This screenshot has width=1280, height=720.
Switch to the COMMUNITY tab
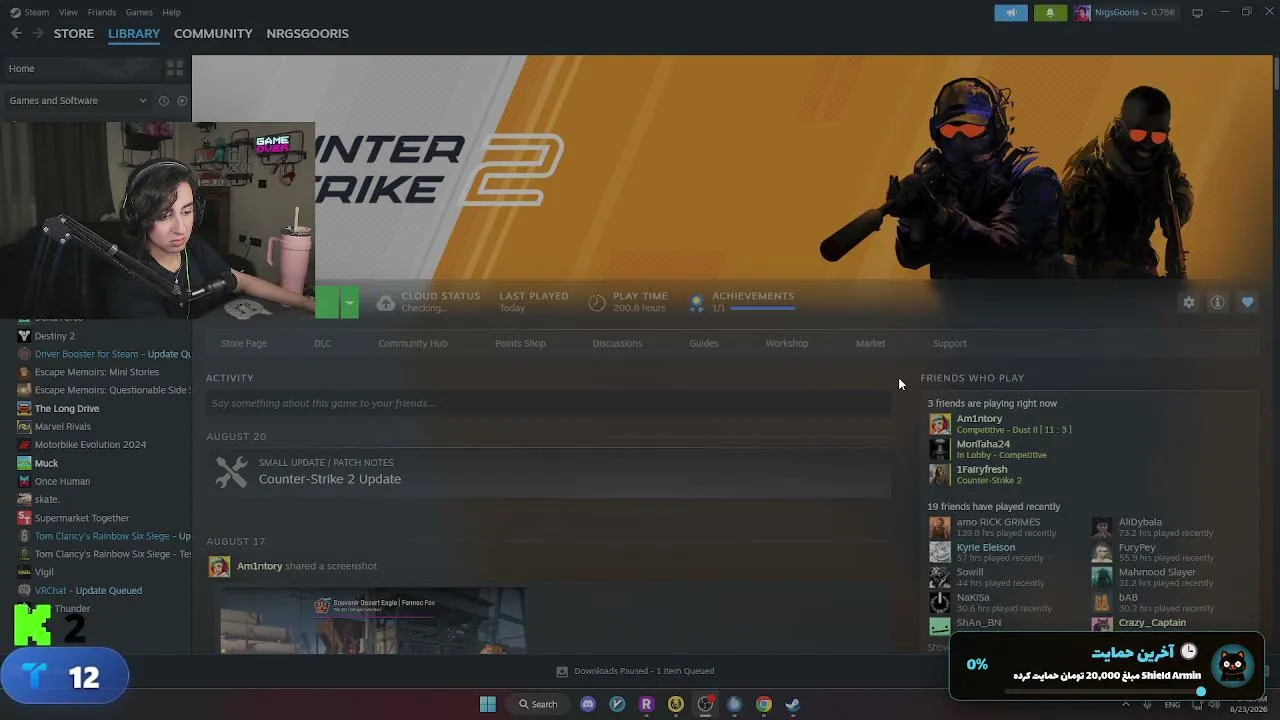click(x=213, y=33)
